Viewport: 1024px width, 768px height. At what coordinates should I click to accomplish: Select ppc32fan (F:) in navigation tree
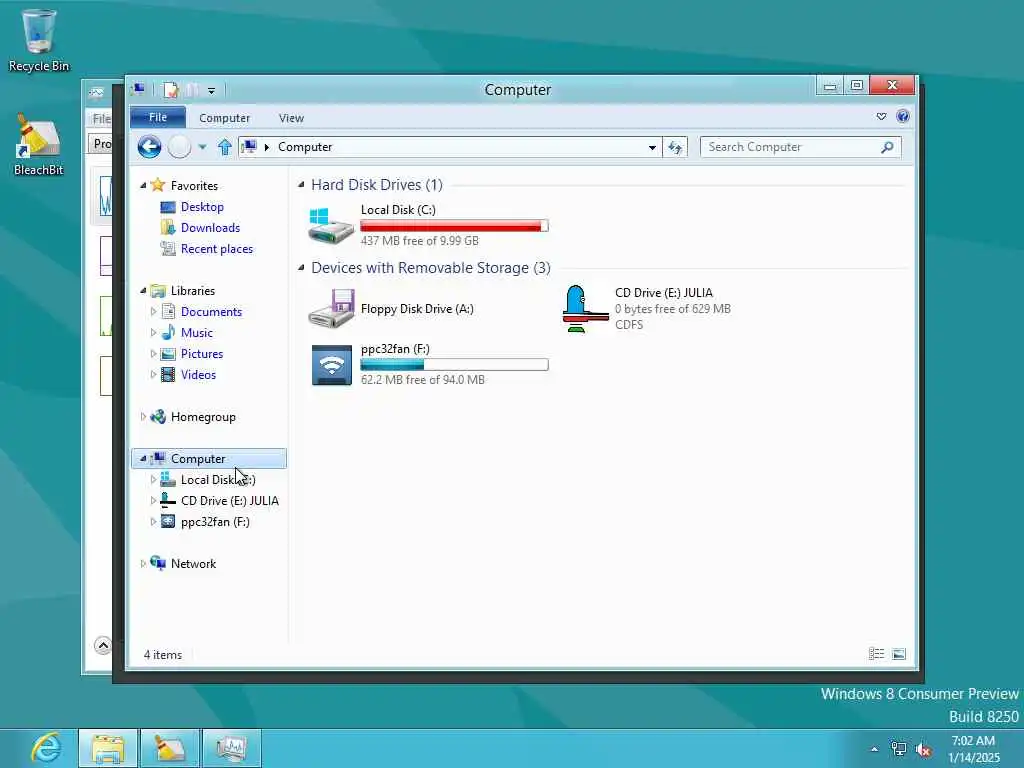click(215, 522)
